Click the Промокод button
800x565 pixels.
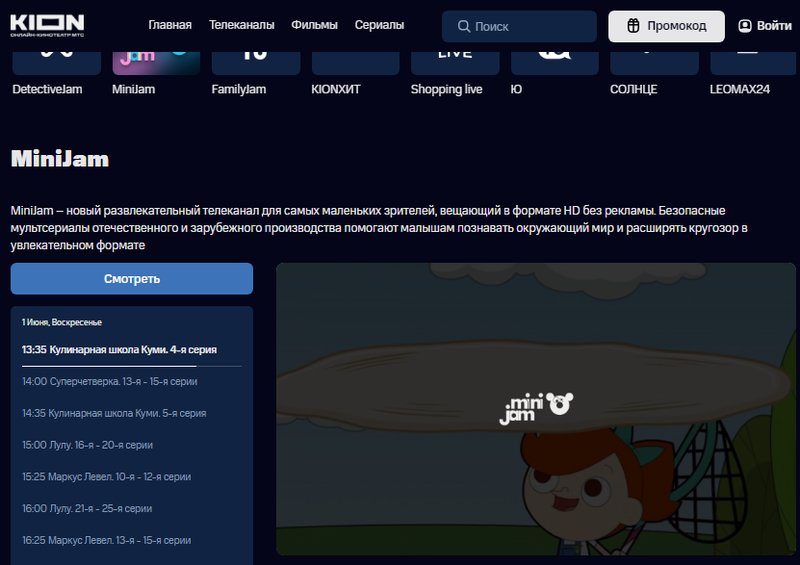click(x=666, y=26)
